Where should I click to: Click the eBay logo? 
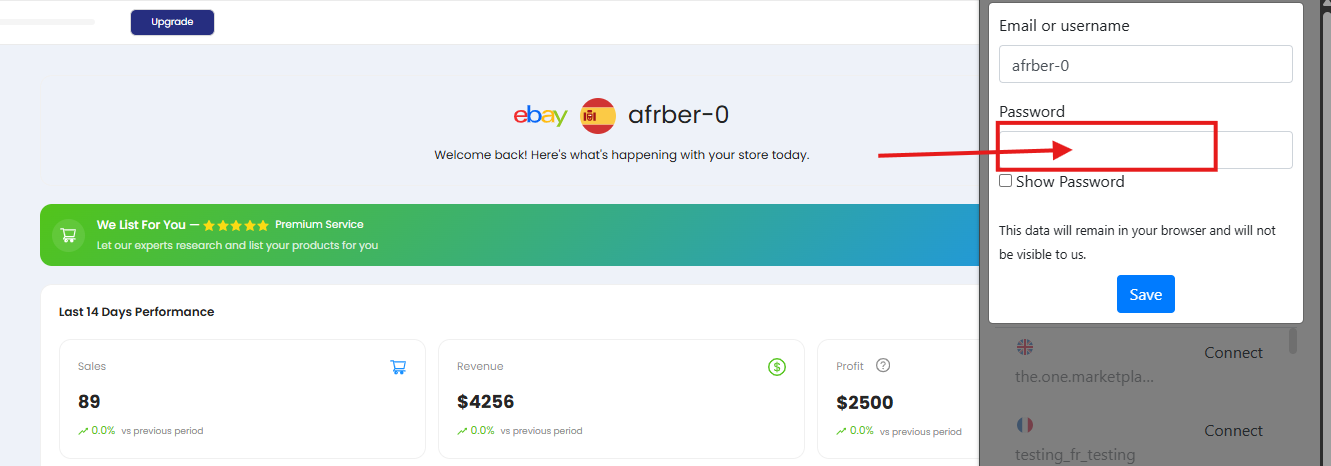click(x=540, y=116)
